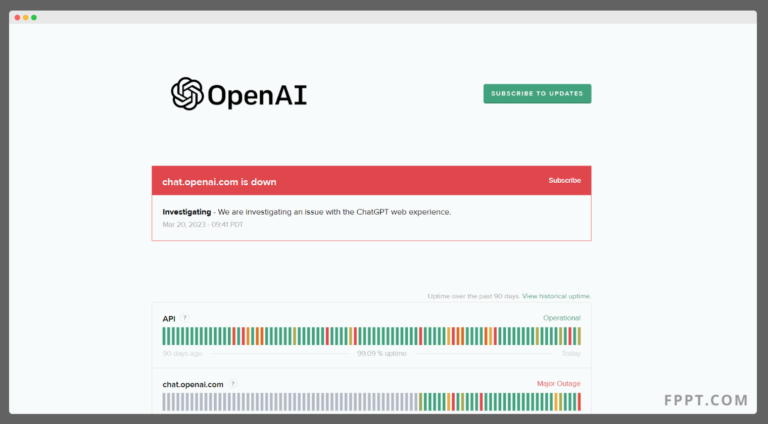768x424 pixels.
Task: Click the question mark icon next to API
Action: (185, 318)
